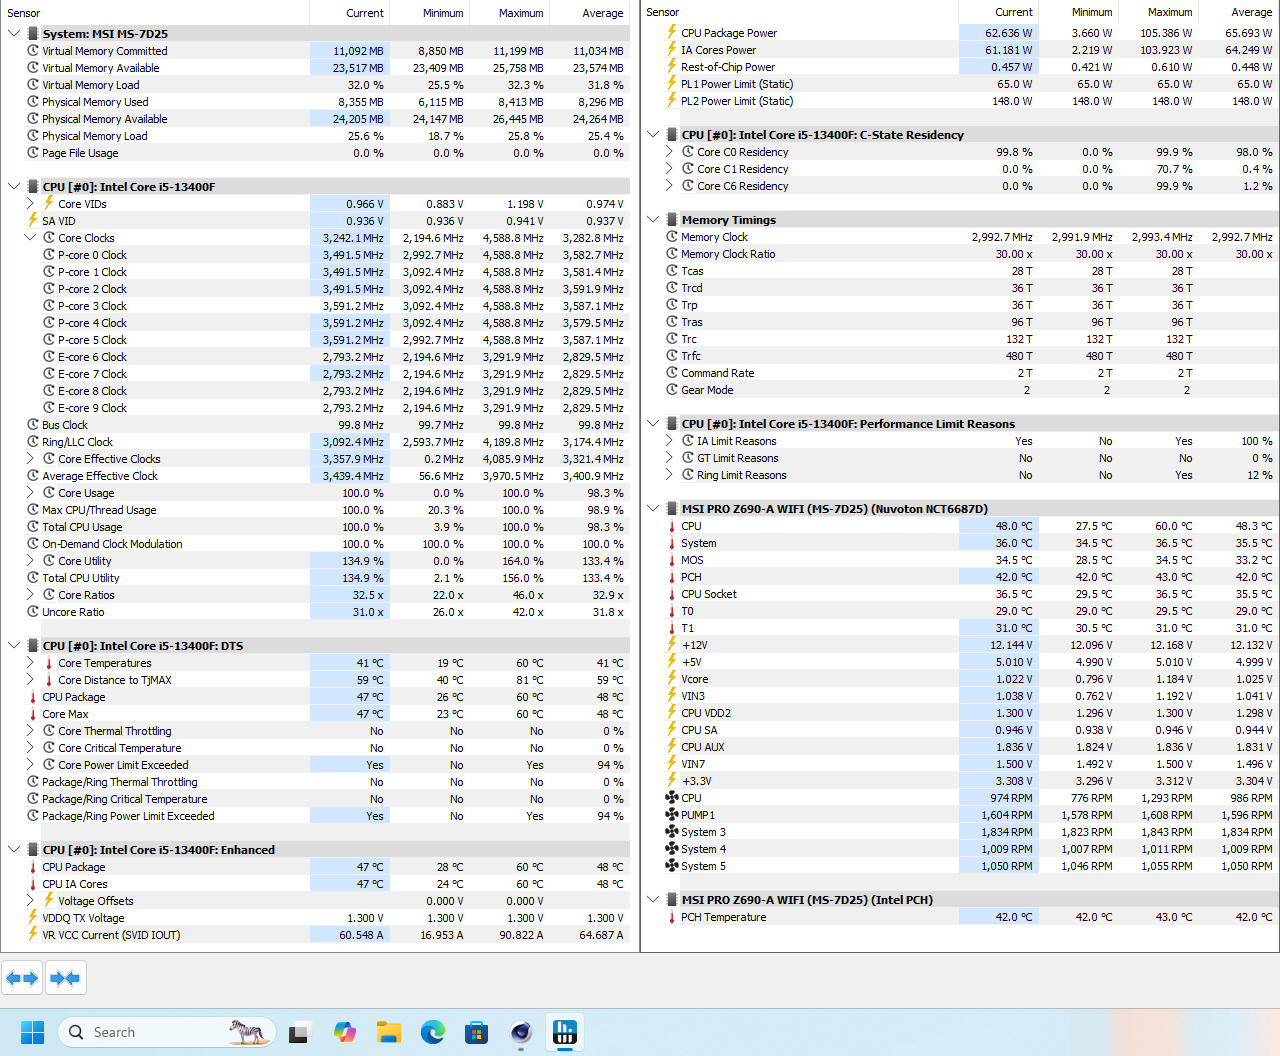Select the Command Rate row
Image resolution: width=1280 pixels, height=1056 pixels.
point(959,373)
